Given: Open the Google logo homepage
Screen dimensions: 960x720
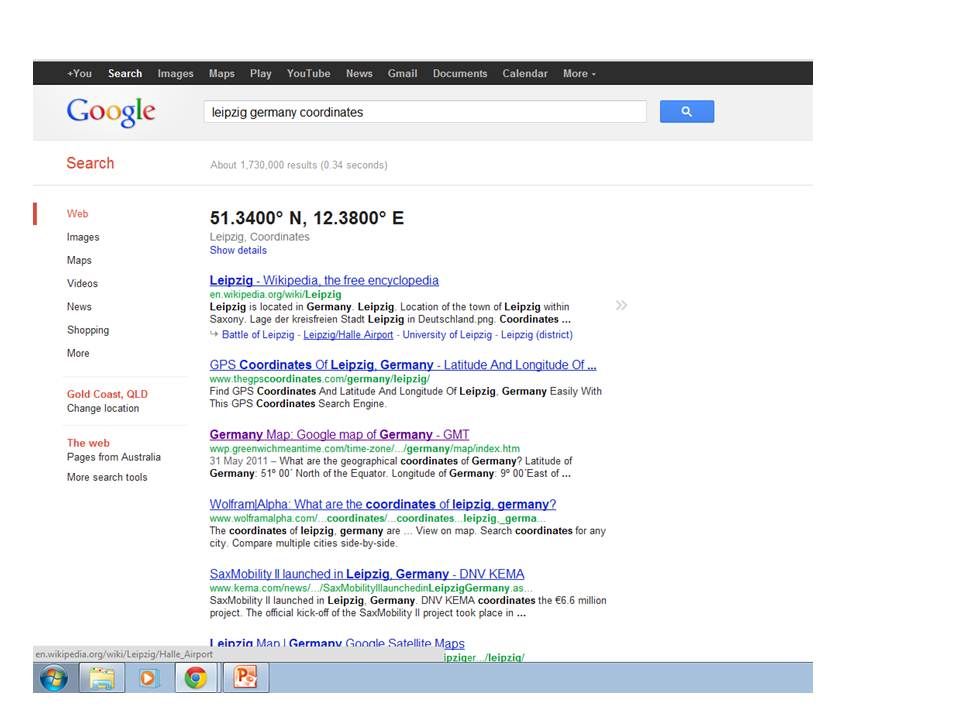Looking at the screenshot, I should click(111, 112).
